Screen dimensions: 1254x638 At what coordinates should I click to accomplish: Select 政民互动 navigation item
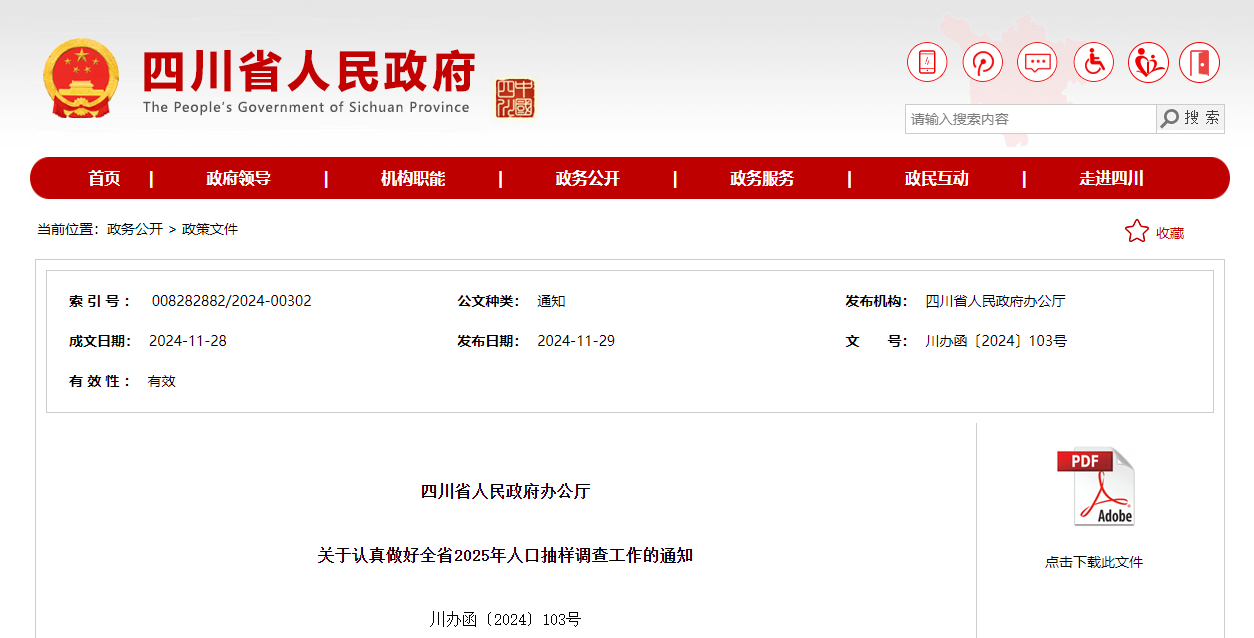[x=936, y=179]
